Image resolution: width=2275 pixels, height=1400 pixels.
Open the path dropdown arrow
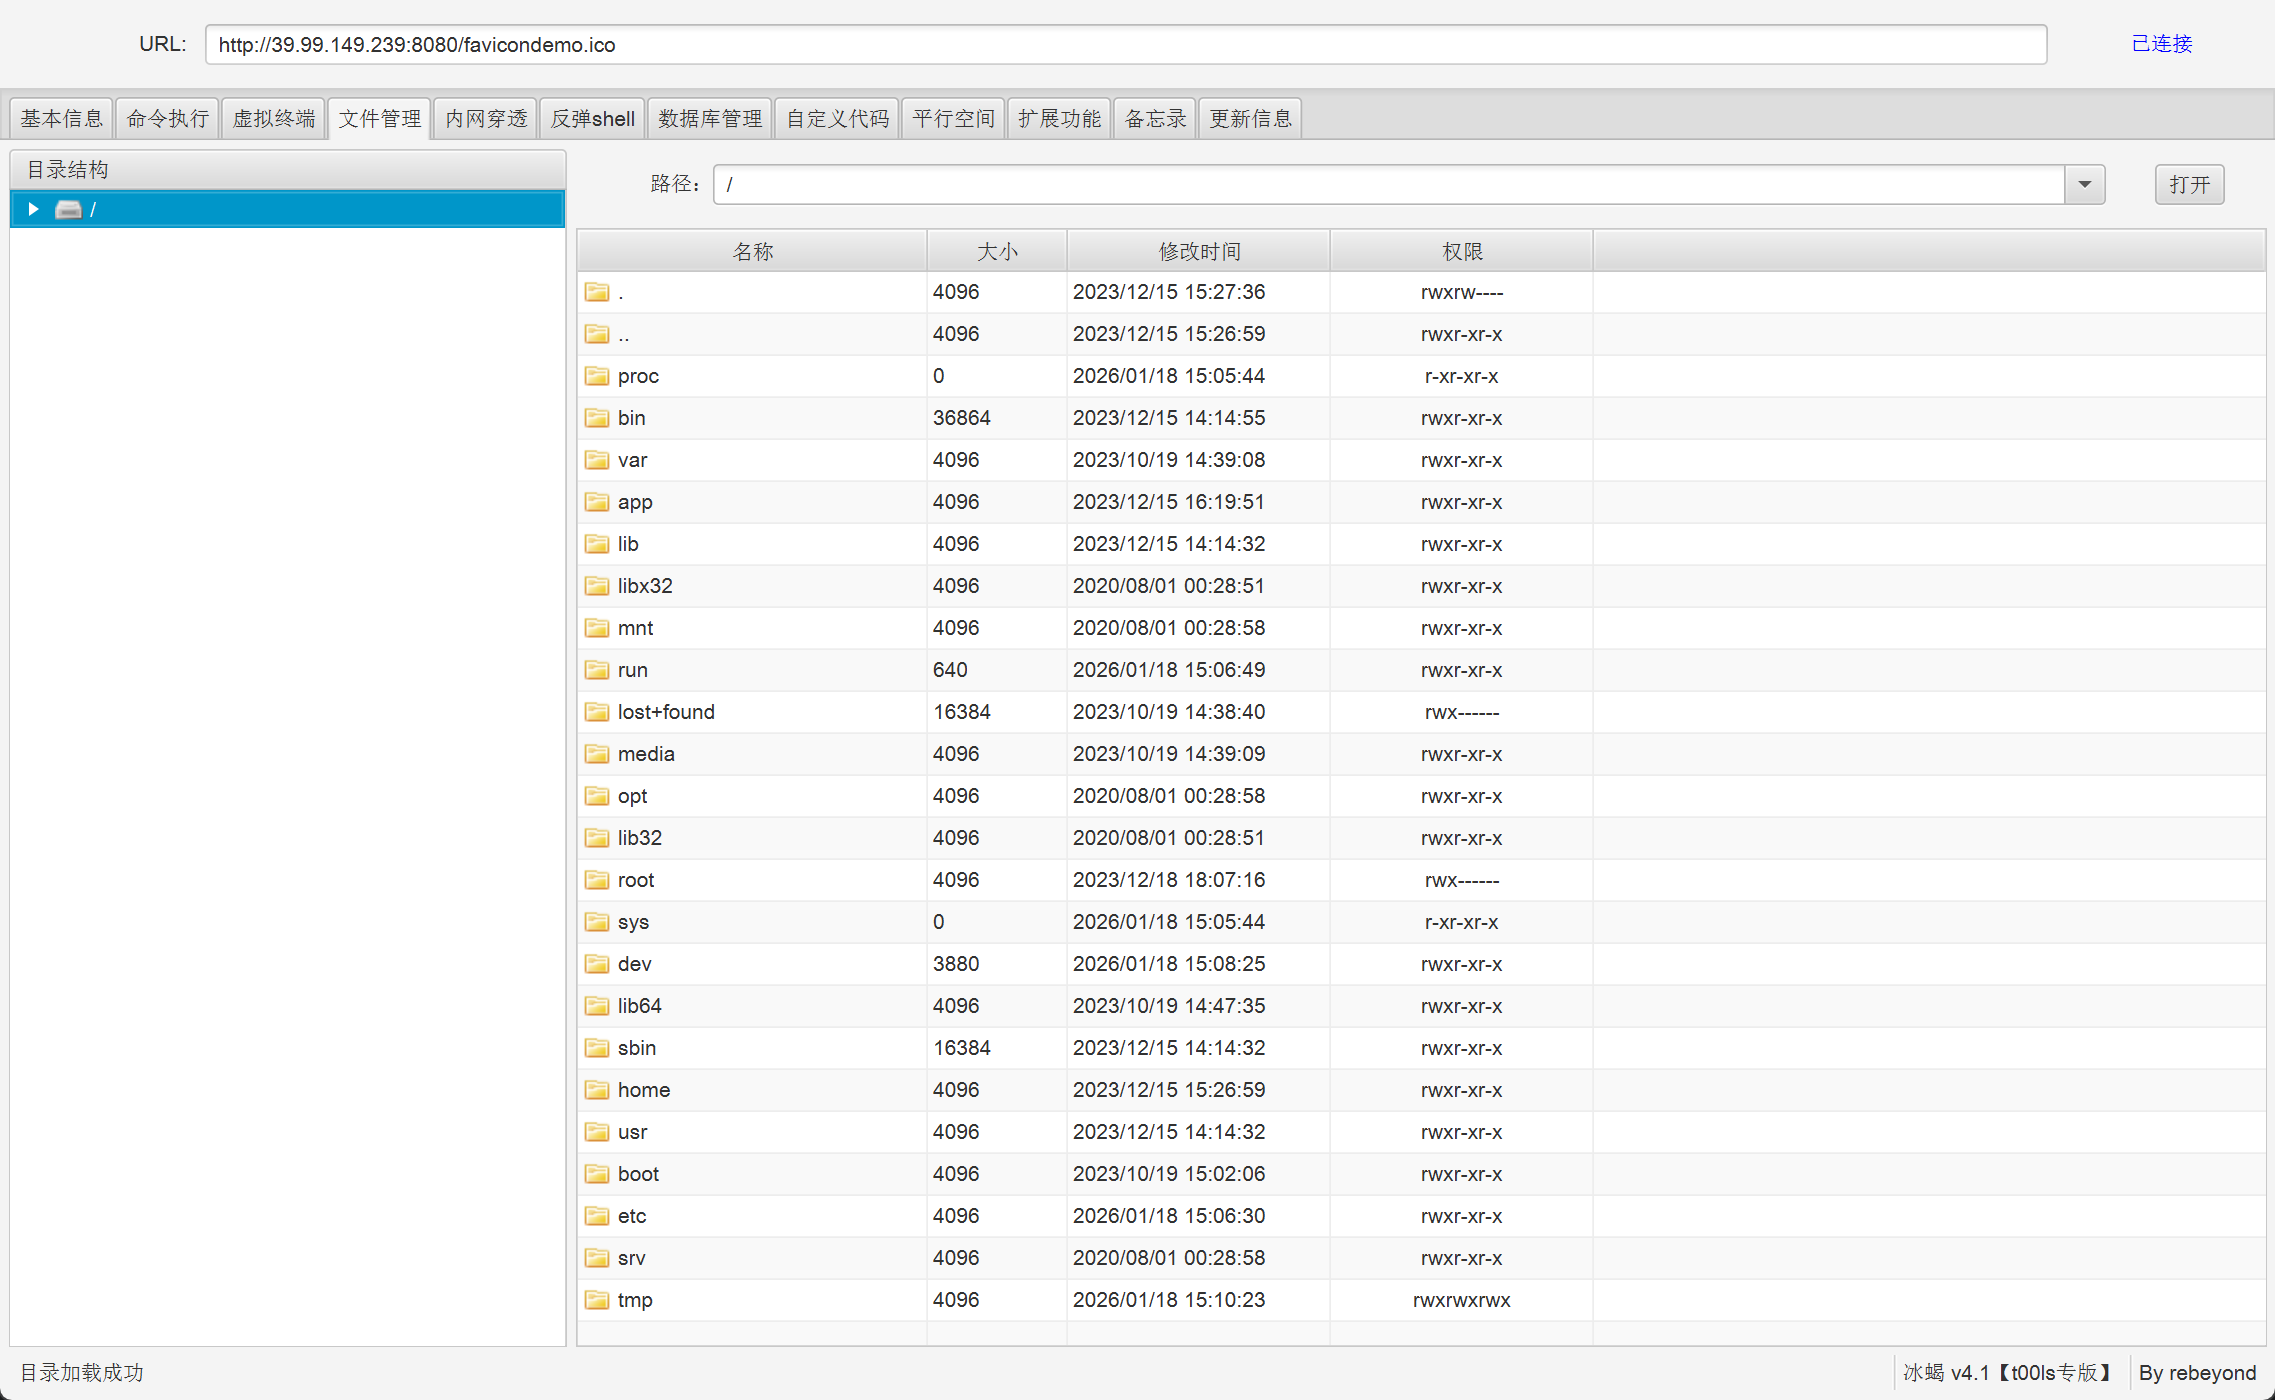tap(2084, 184)
